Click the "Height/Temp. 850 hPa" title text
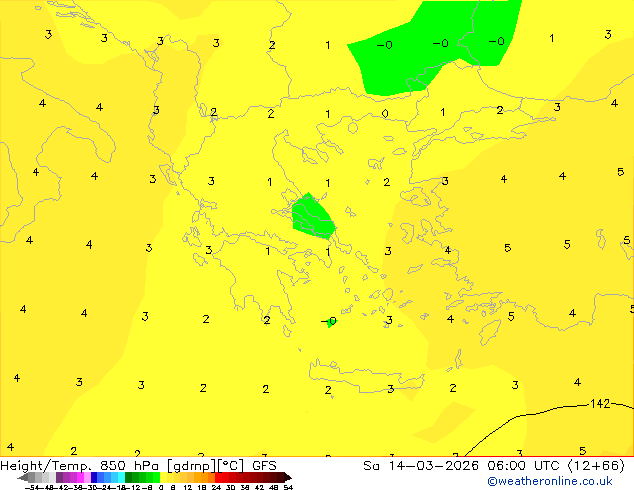The image size is (634, 490). click(80, 466)
